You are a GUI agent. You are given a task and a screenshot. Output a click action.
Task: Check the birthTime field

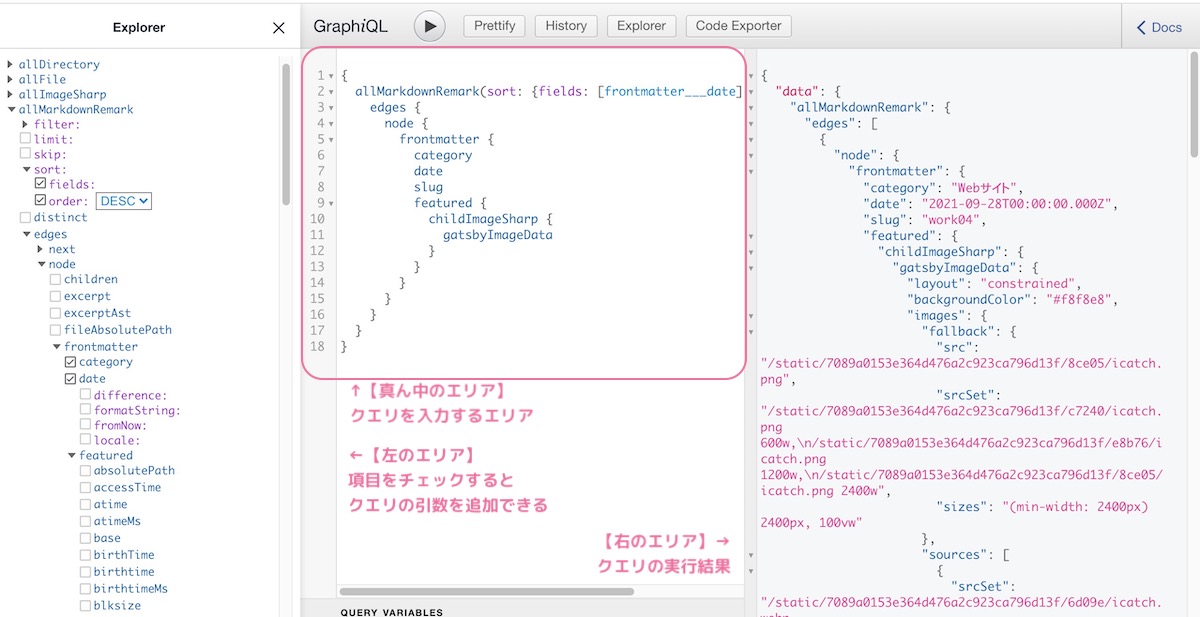[x=86, y=555]
